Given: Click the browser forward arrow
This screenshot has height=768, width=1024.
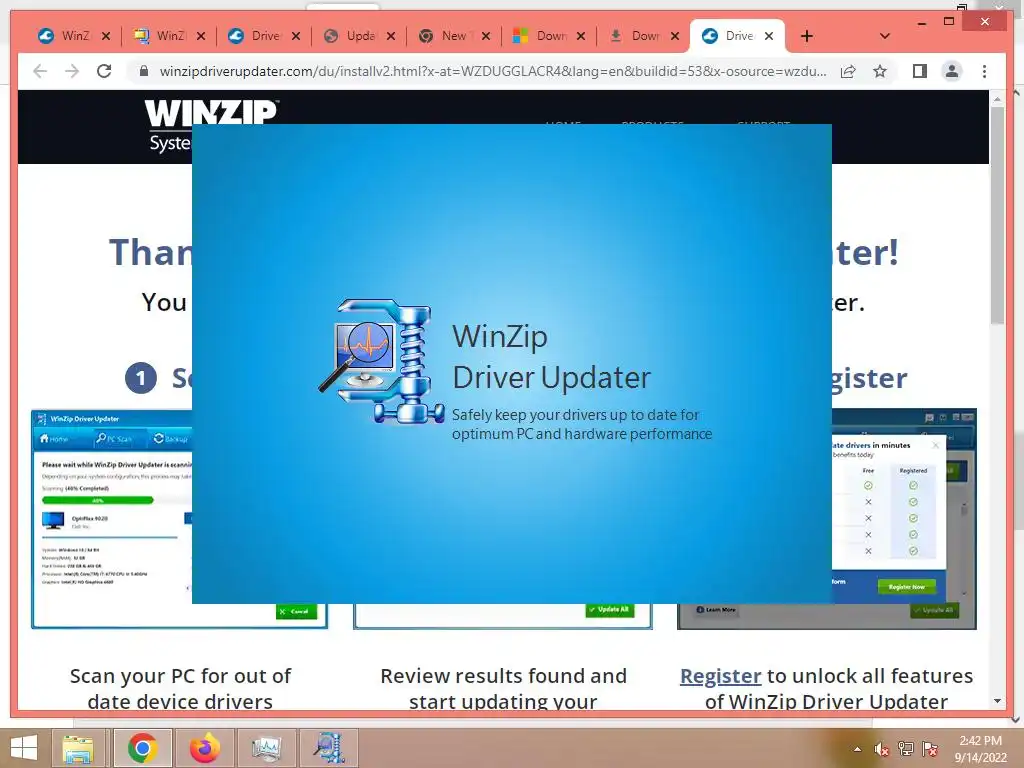Looking at the screenshot, I should 72,71.
